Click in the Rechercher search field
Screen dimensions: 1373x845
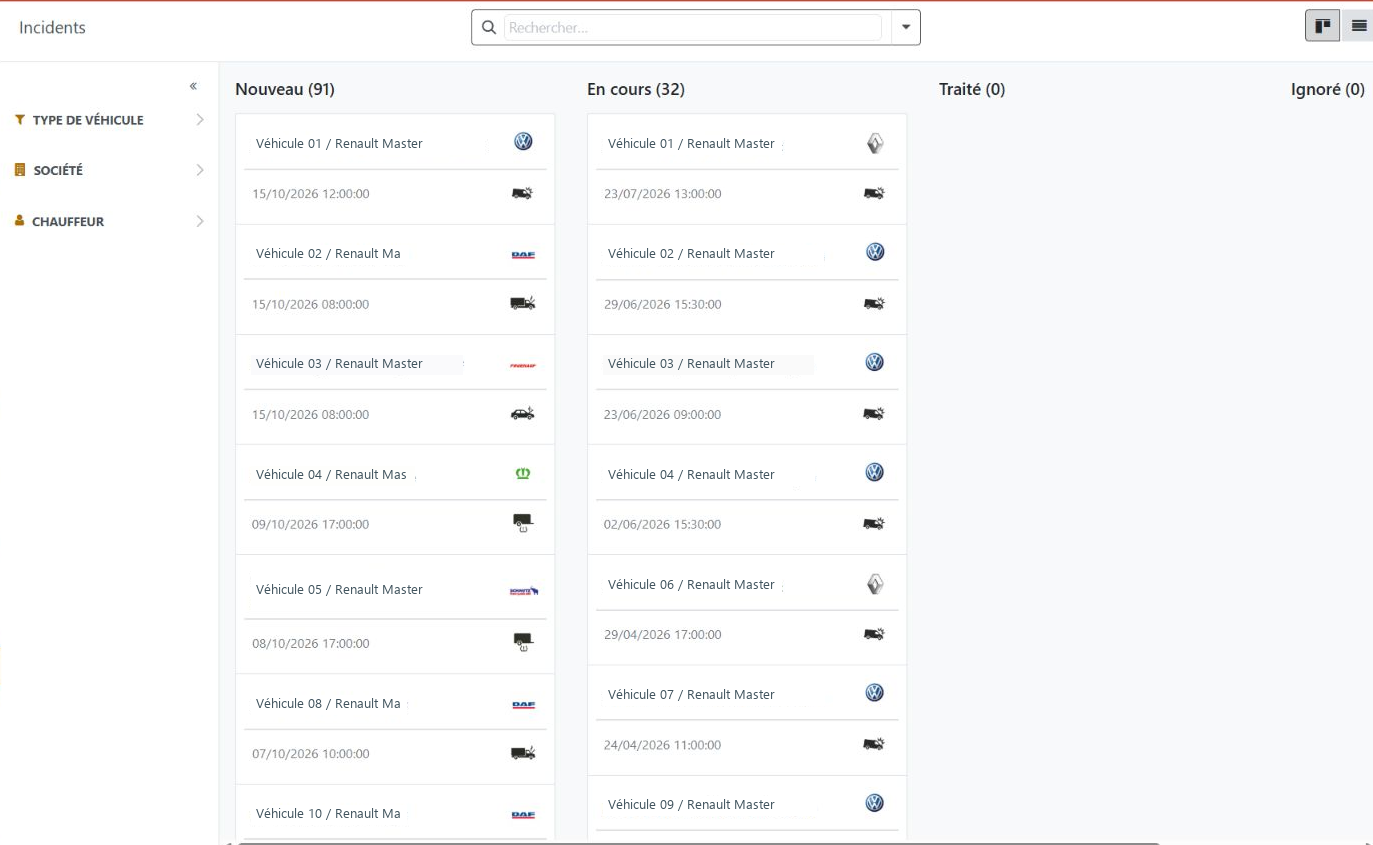pos(692,28)
